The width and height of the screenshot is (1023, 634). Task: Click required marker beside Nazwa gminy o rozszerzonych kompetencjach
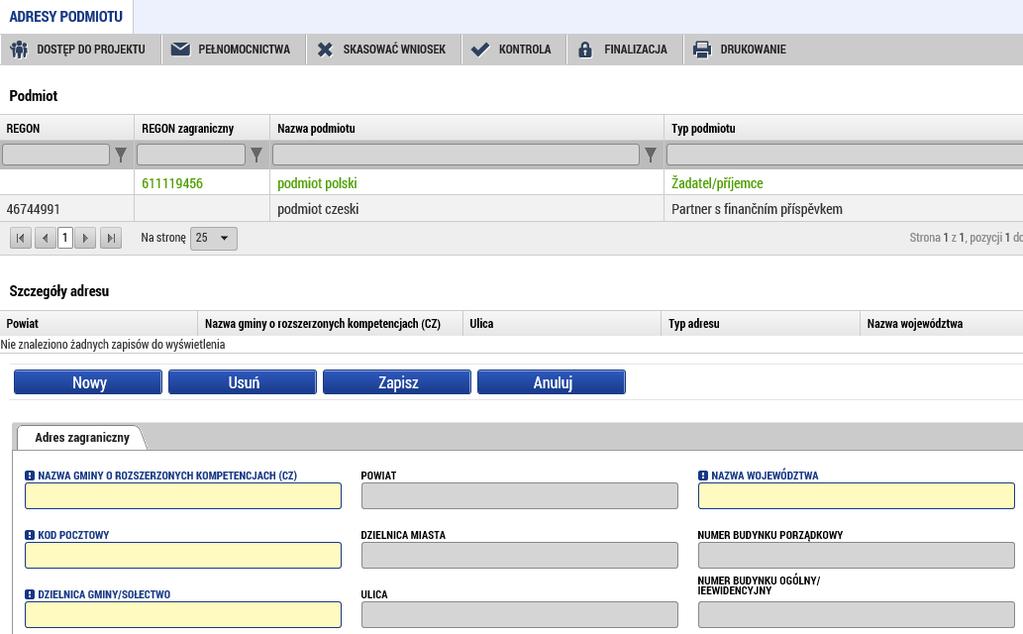[x=29, y=476]
